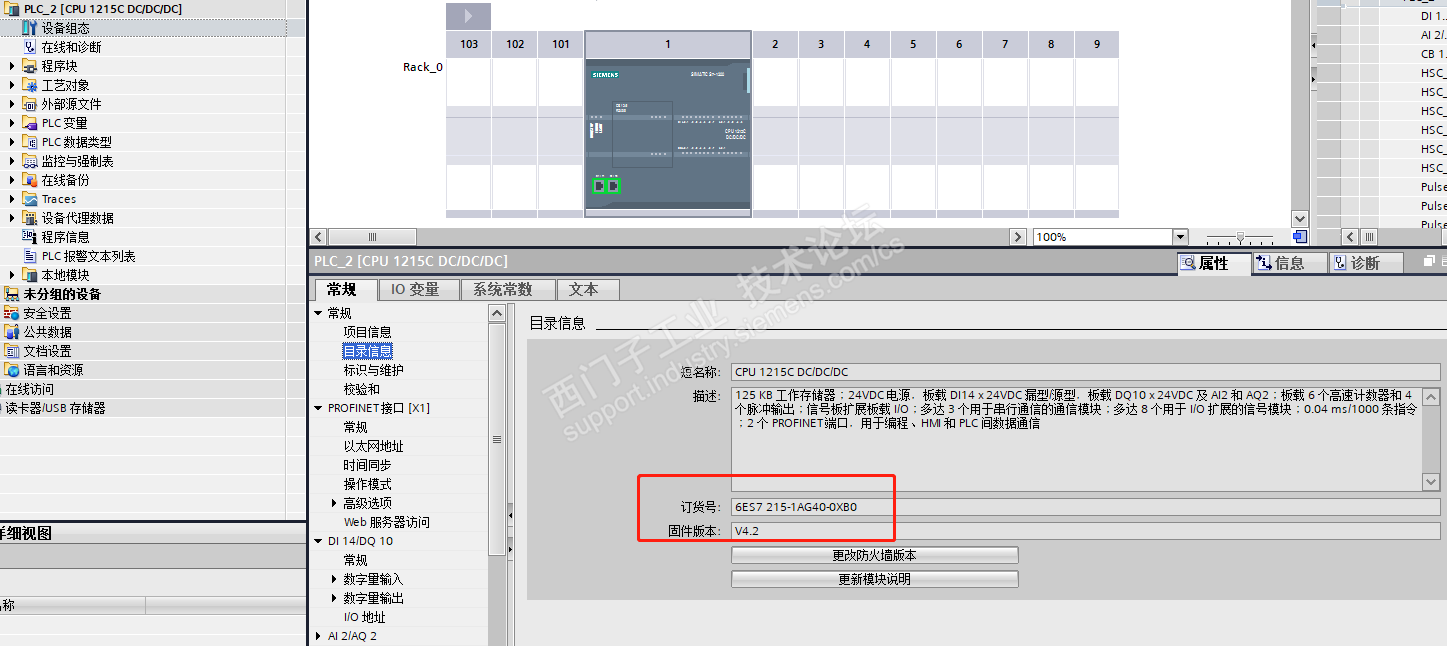
Task: Expand the AI 2/AQ 2 node
Action: point(319,636)
